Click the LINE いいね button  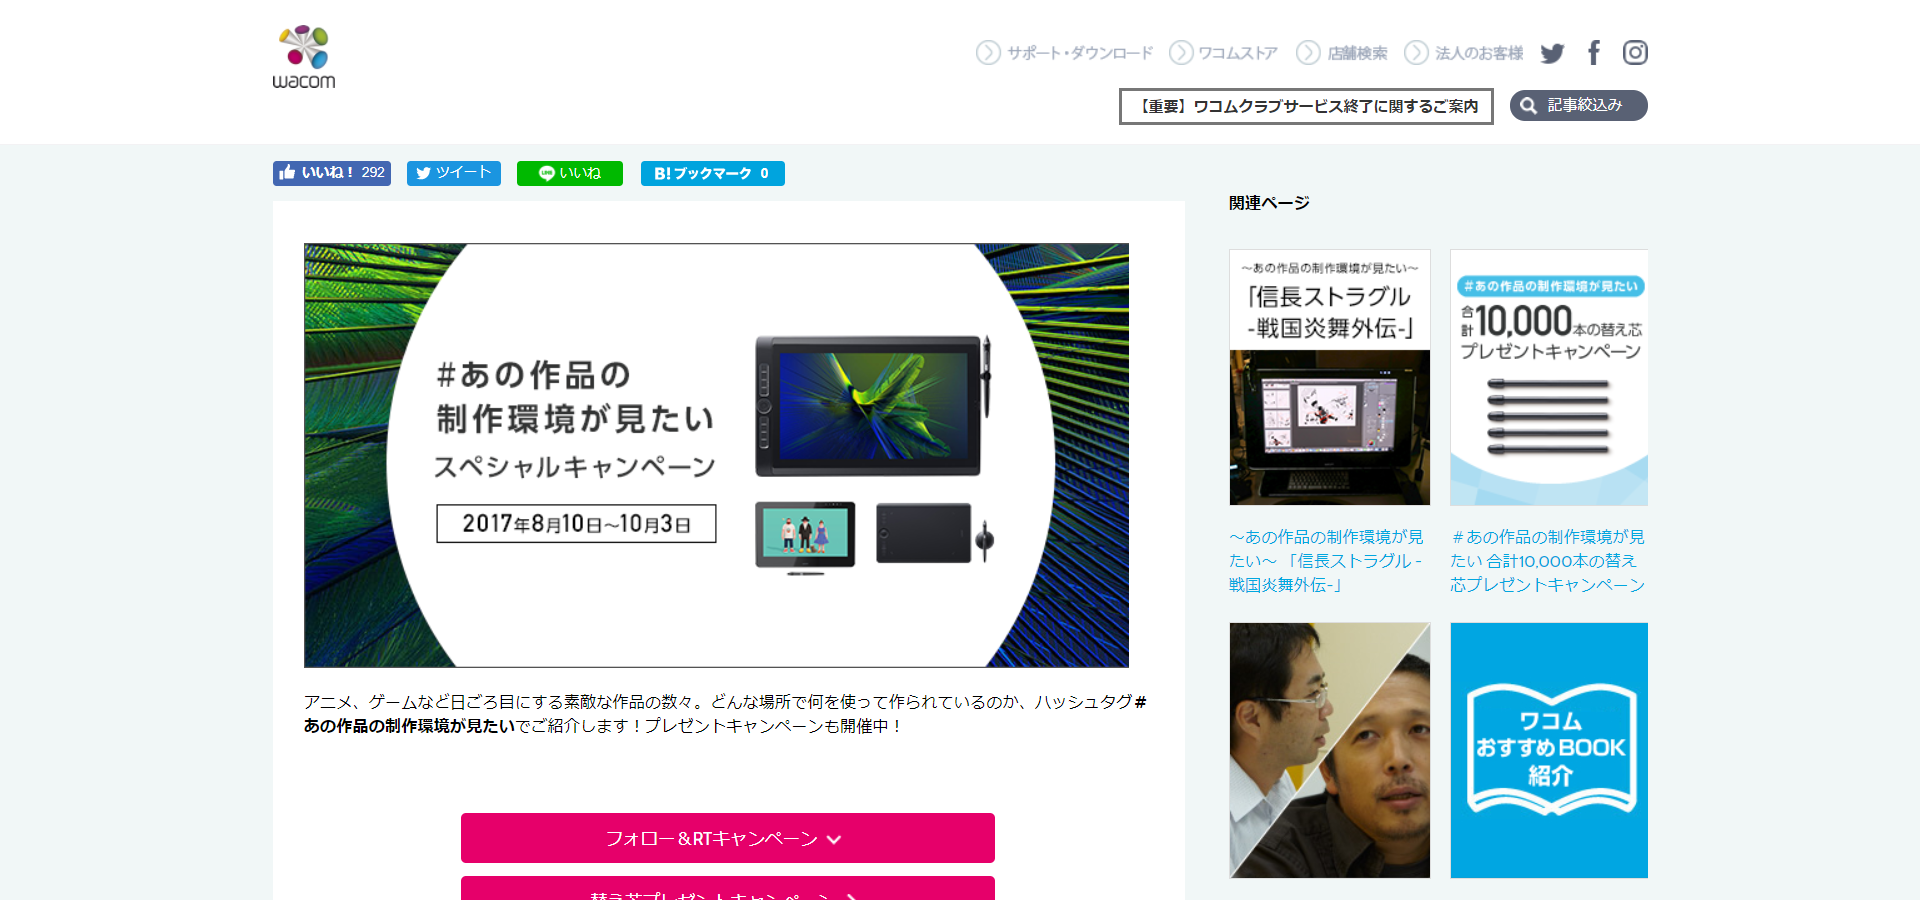tap(570, 173)
